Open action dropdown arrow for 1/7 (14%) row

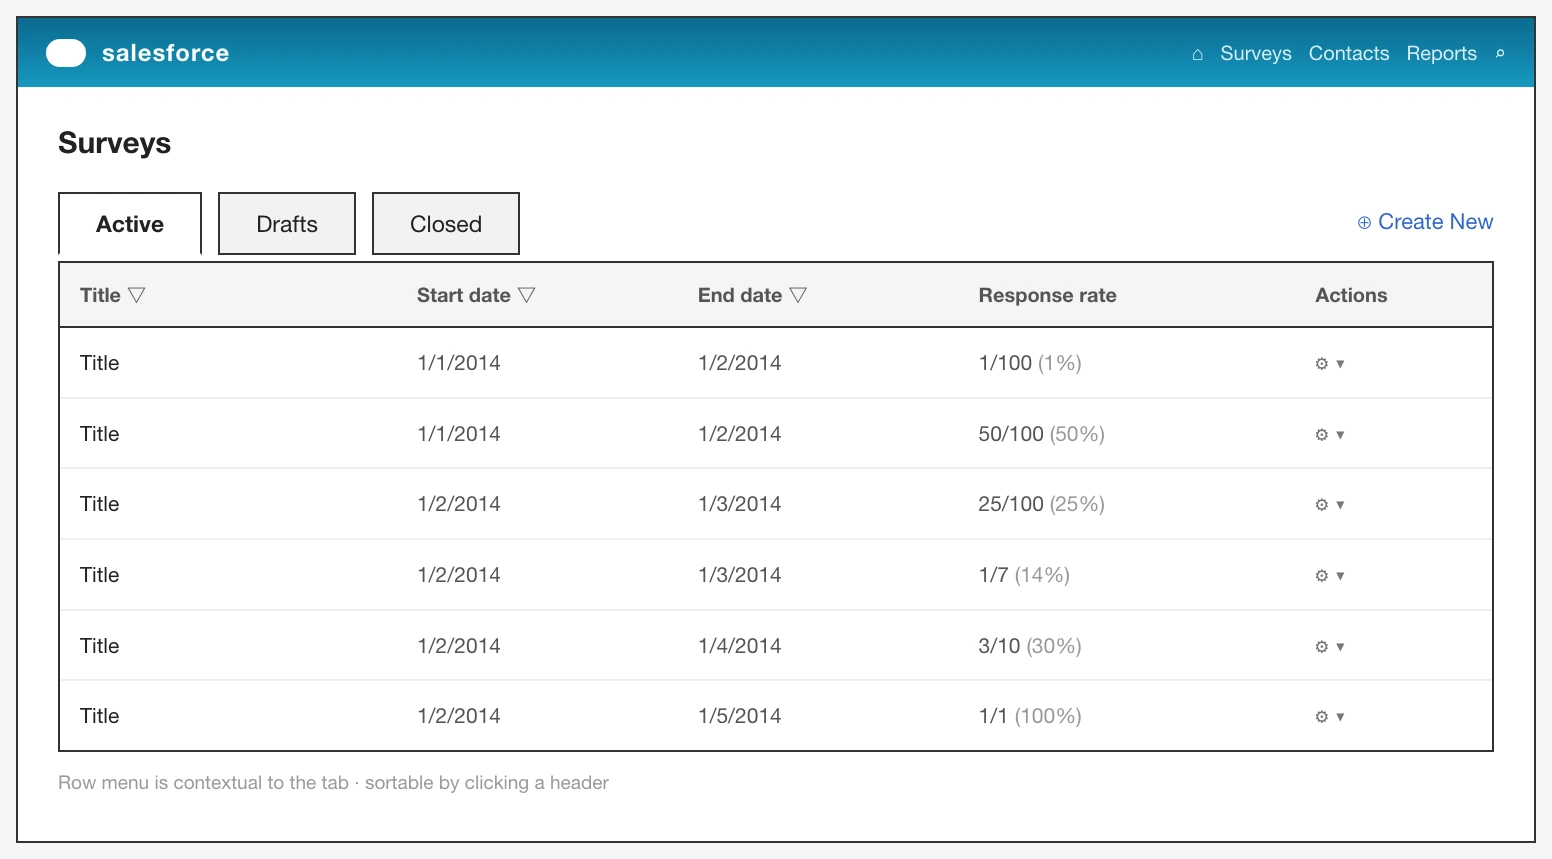coord(1340,576)
